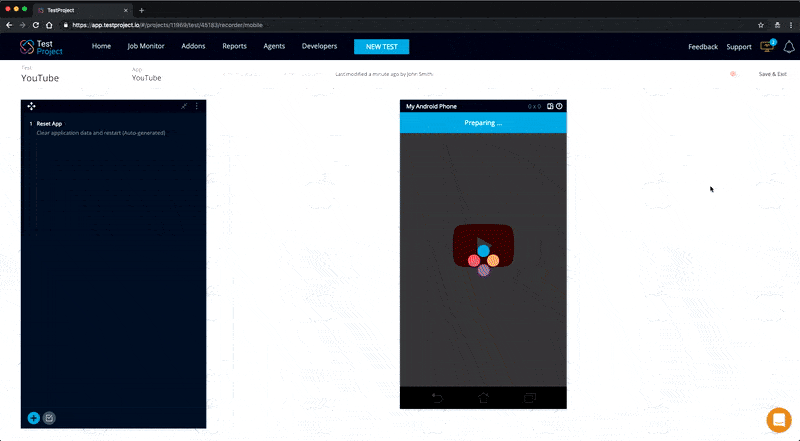
Task: Click the pin icon on steps panel
Action: [184, 106]
